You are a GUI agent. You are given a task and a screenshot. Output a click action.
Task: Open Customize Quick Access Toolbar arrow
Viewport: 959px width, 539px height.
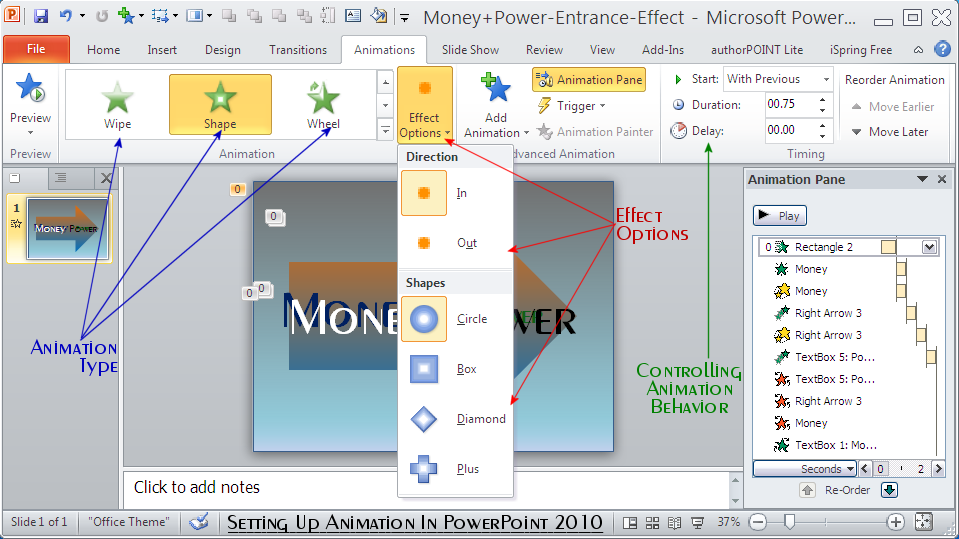click(x=404, y=17)
